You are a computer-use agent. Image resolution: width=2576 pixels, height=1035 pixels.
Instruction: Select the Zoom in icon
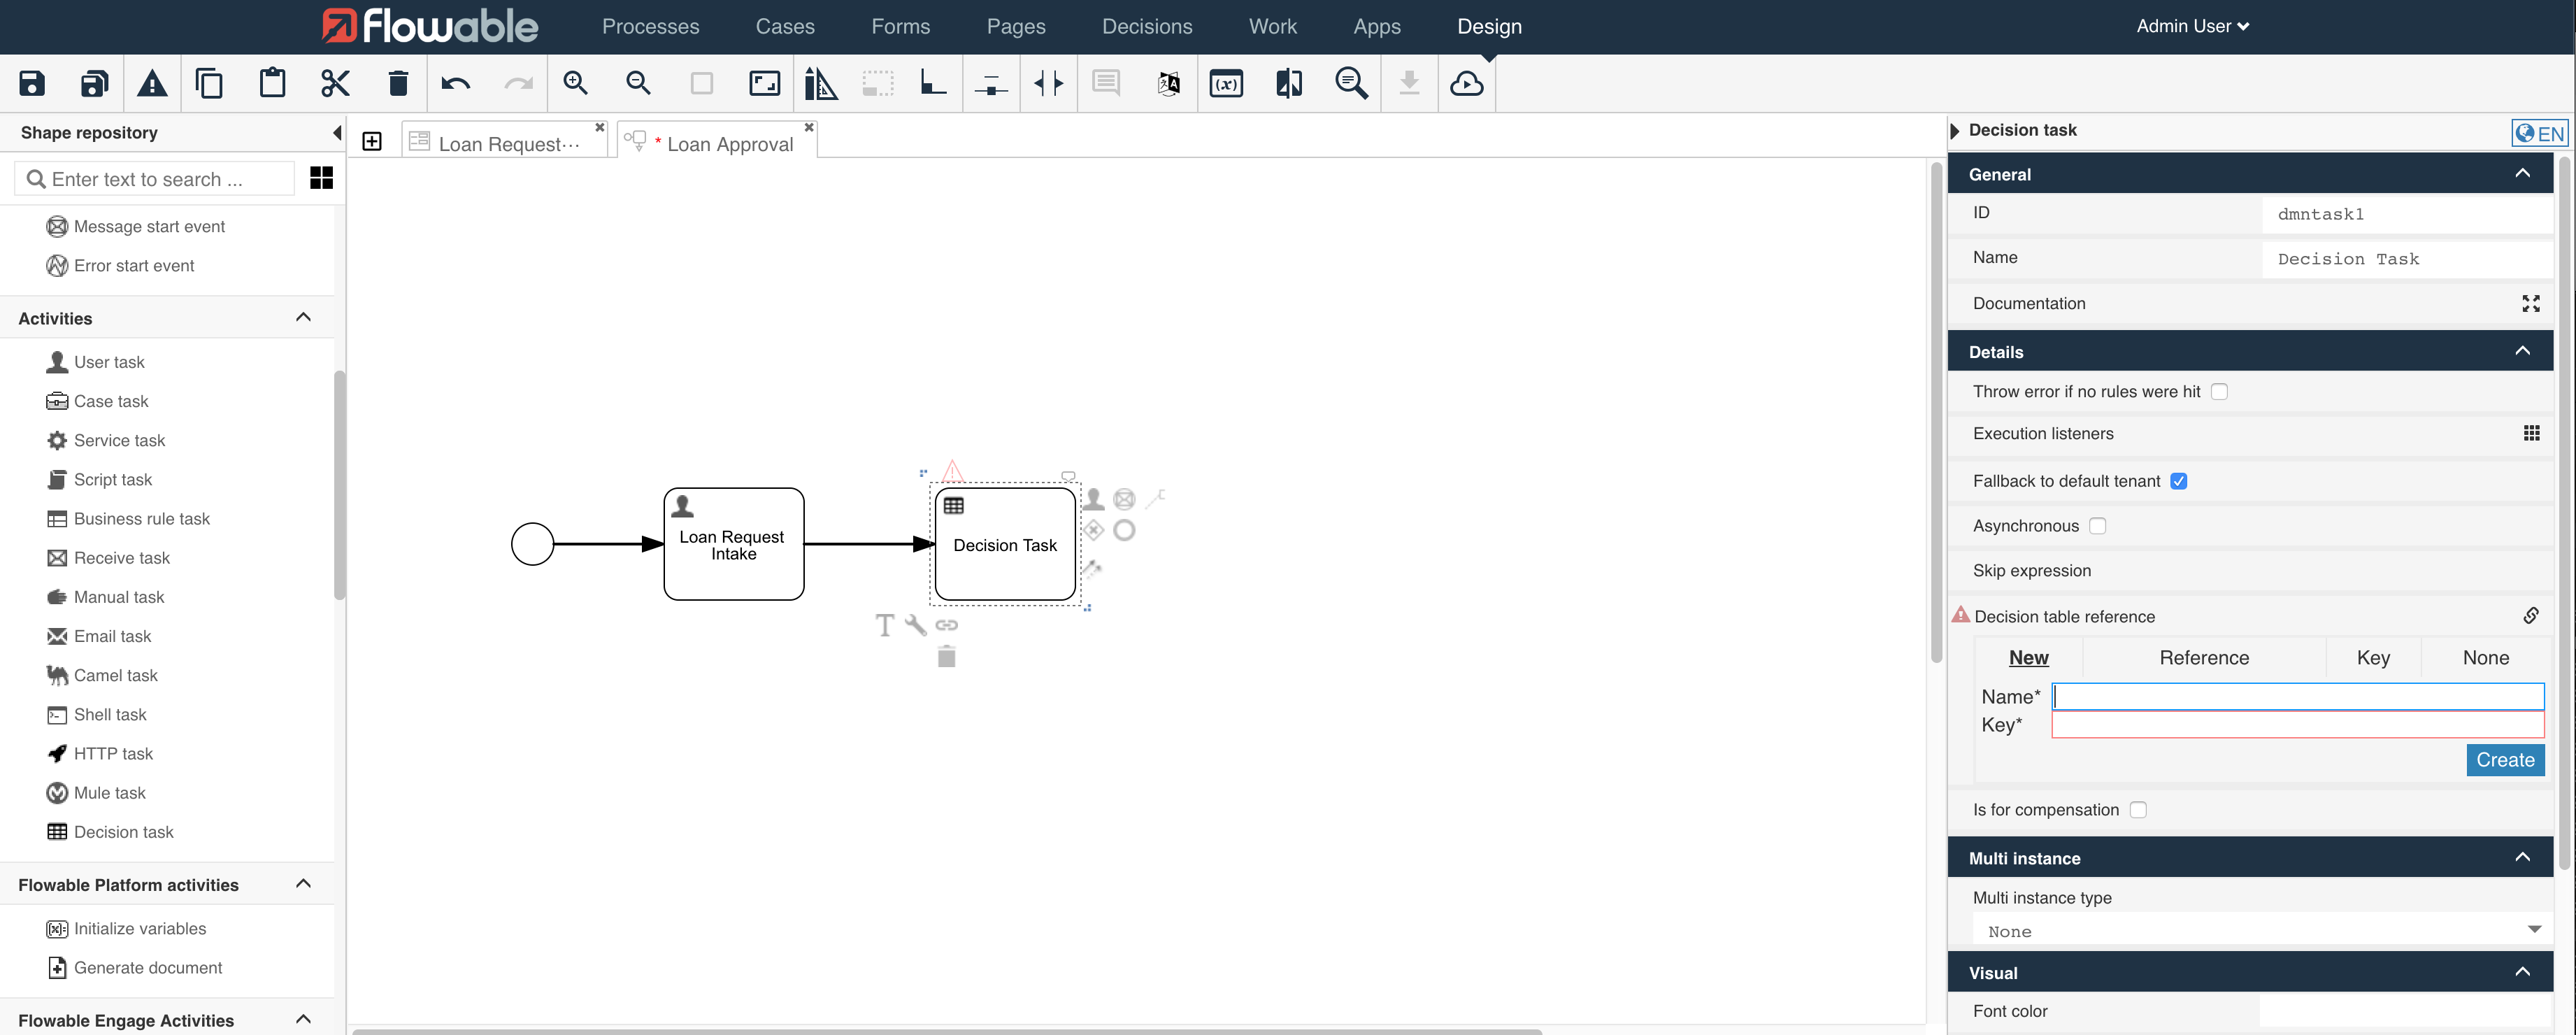tap(576, 83)
